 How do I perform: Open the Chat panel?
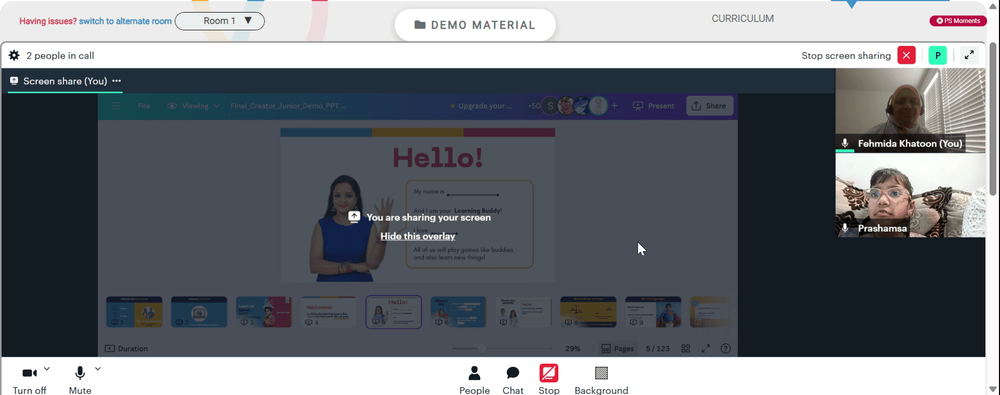pyautogui.click(x=513, y=380)
